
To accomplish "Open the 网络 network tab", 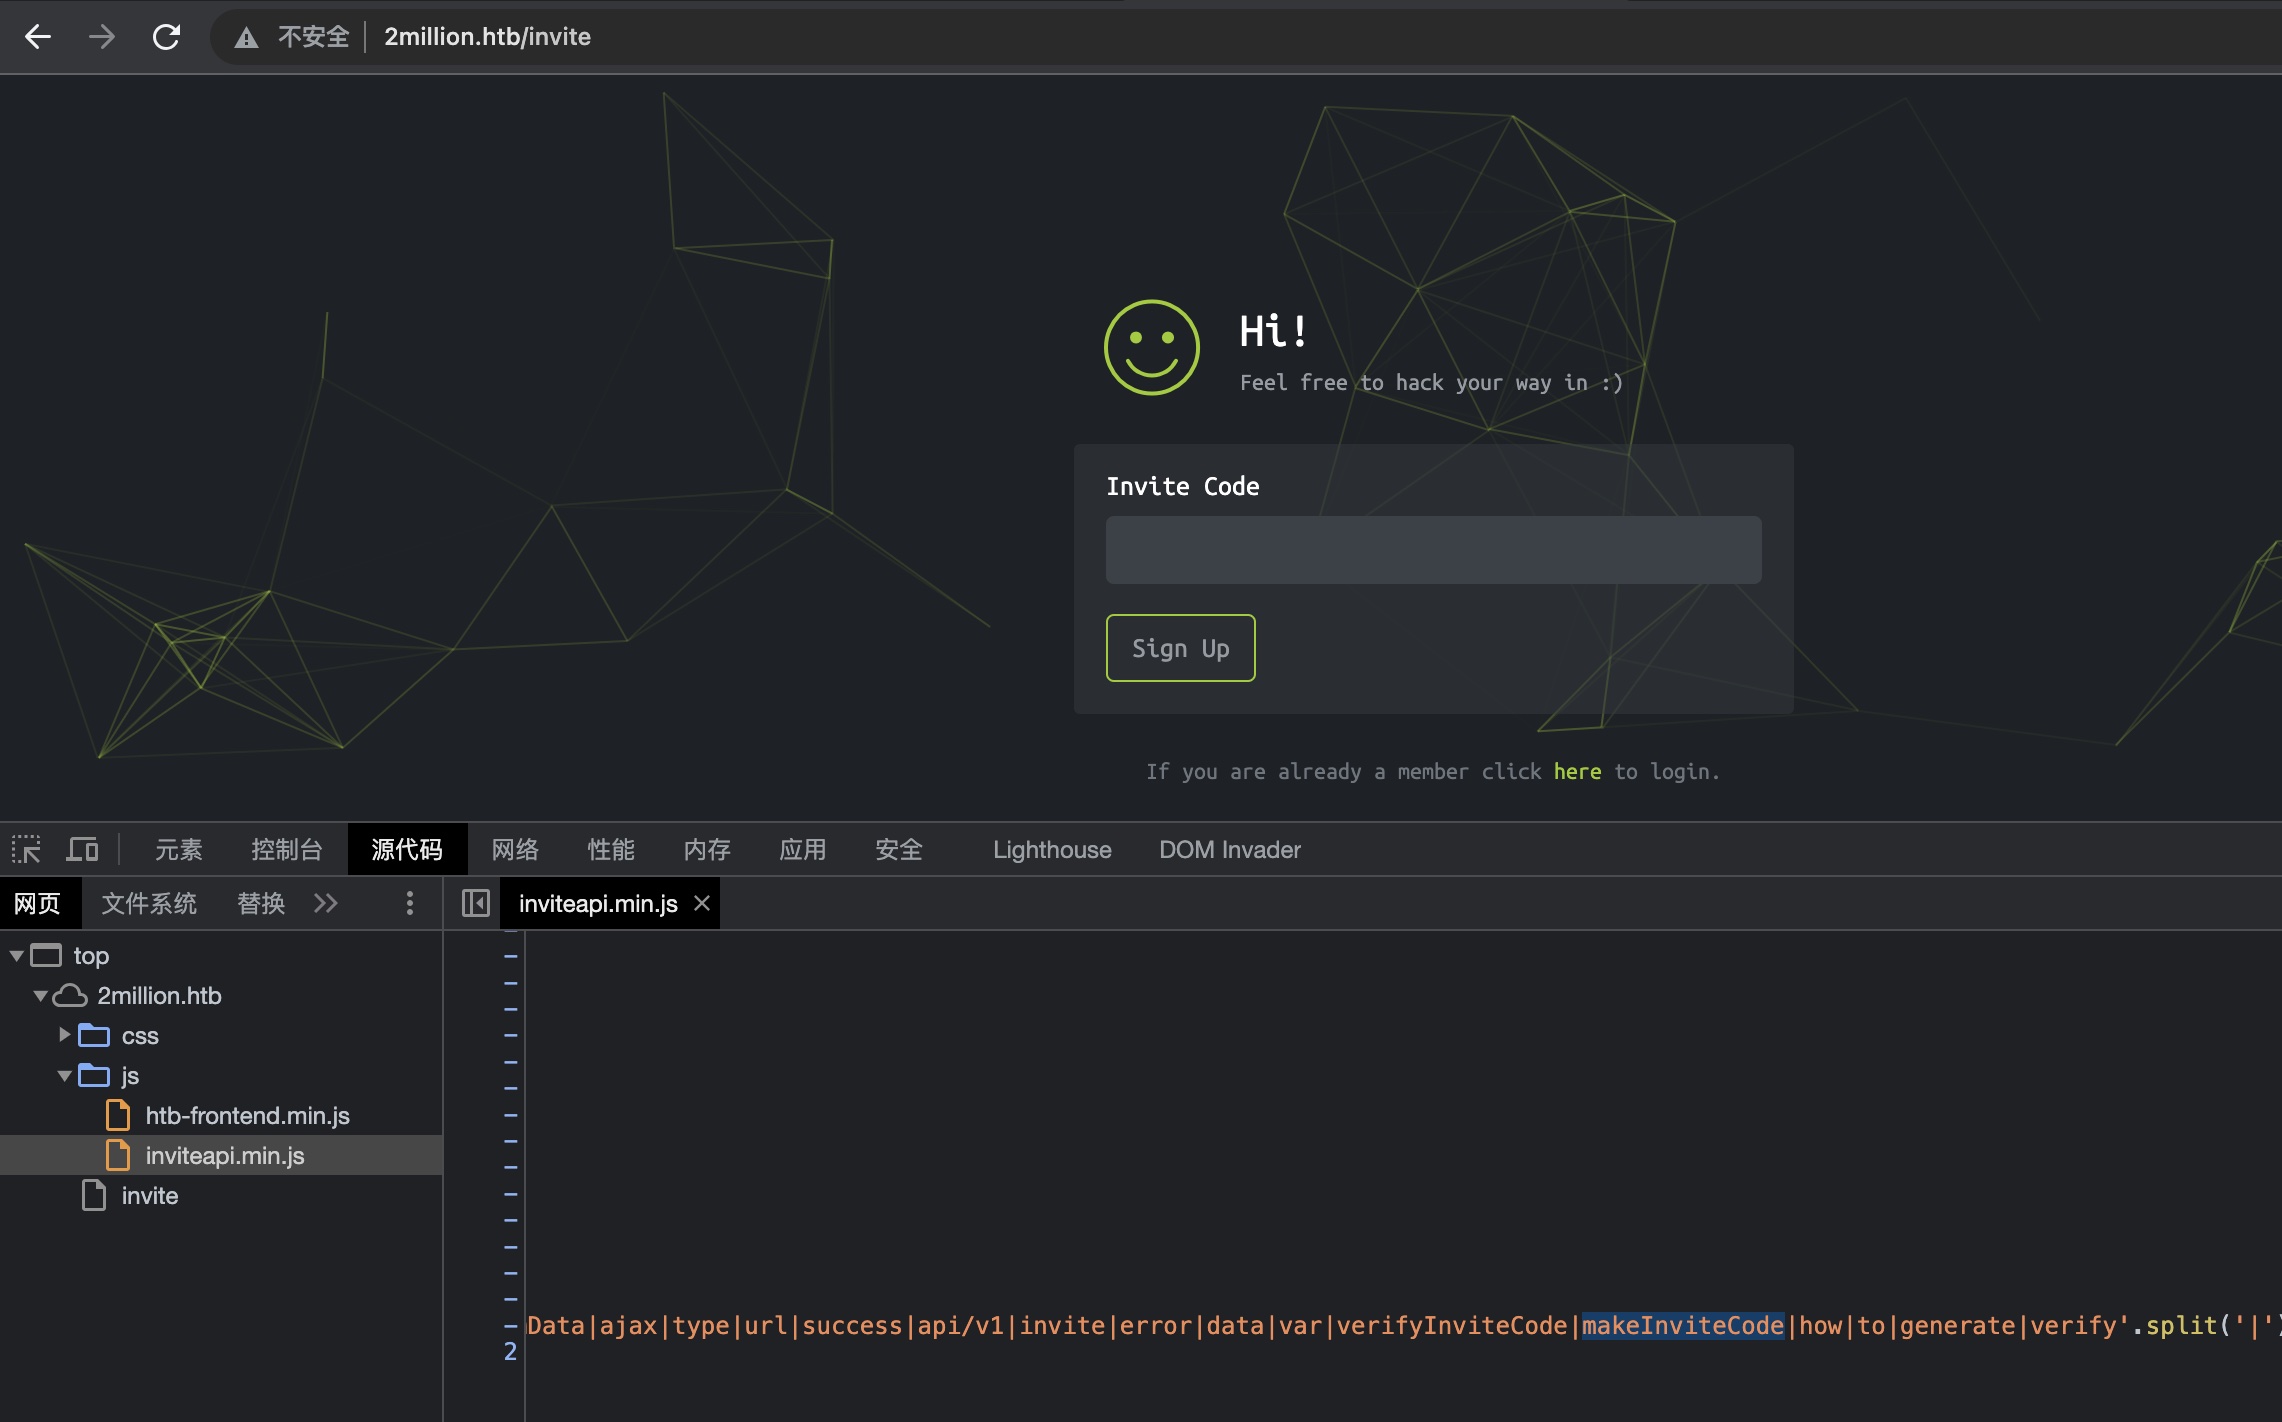I will [515, 850].
